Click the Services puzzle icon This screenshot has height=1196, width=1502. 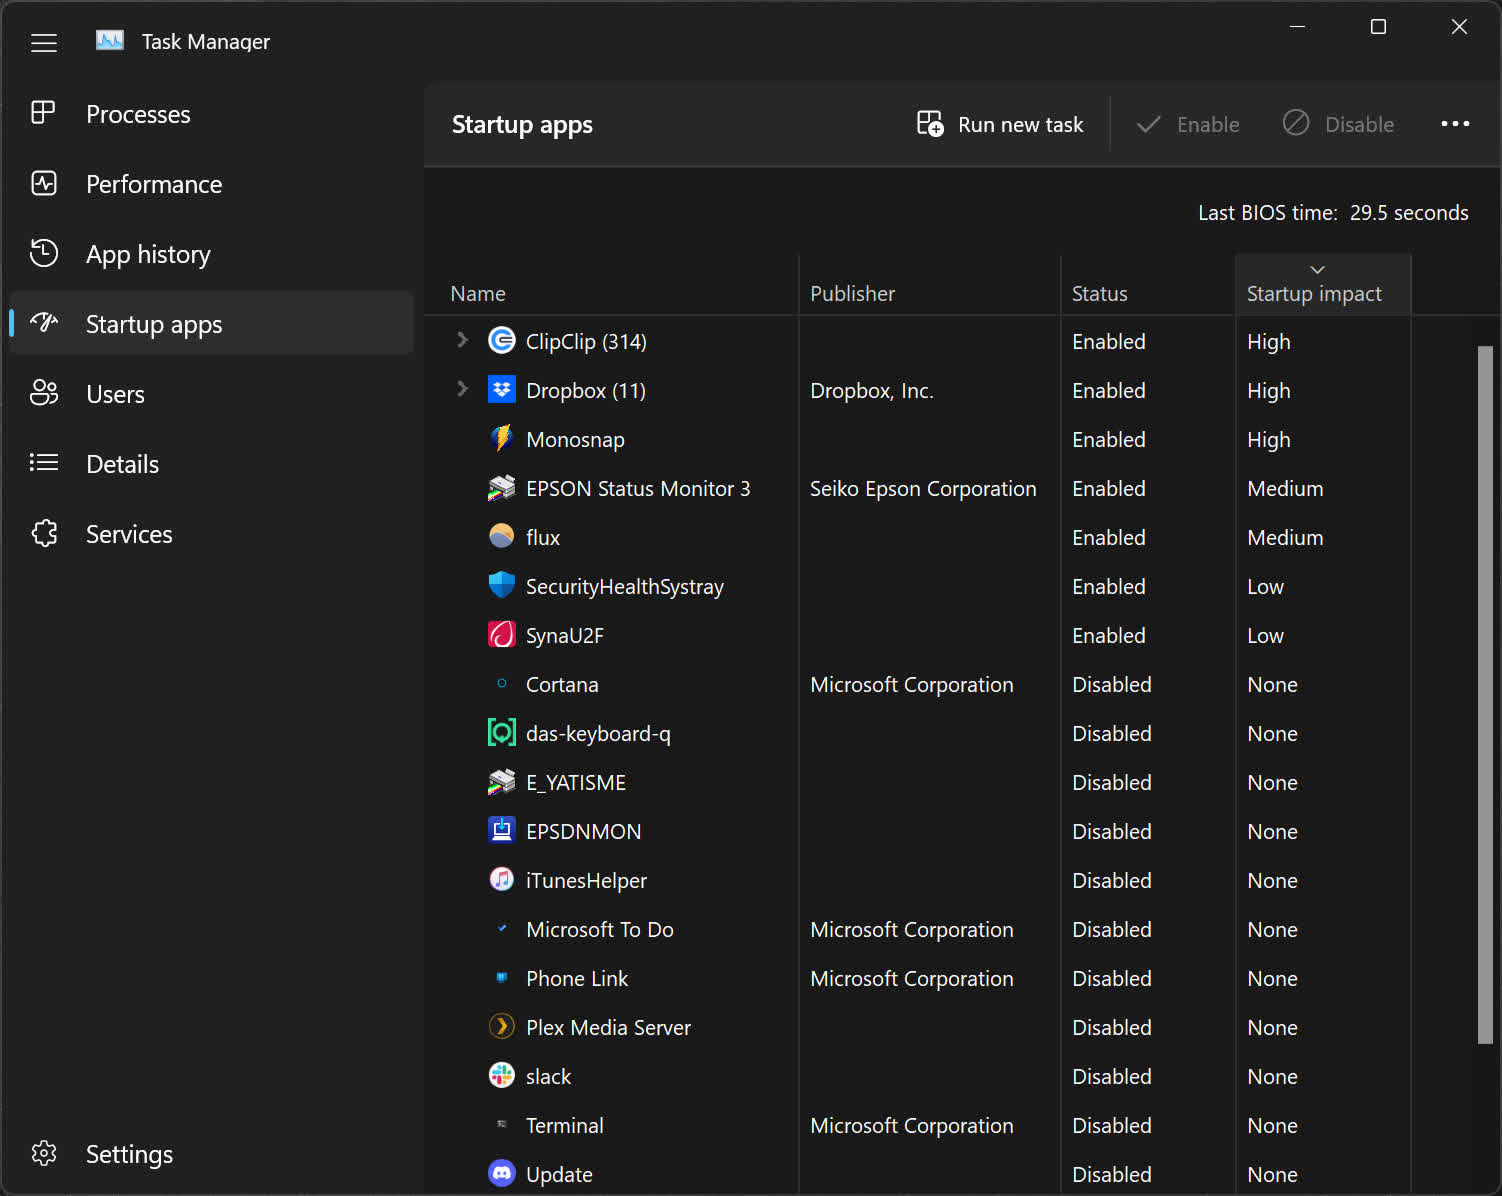44,533
